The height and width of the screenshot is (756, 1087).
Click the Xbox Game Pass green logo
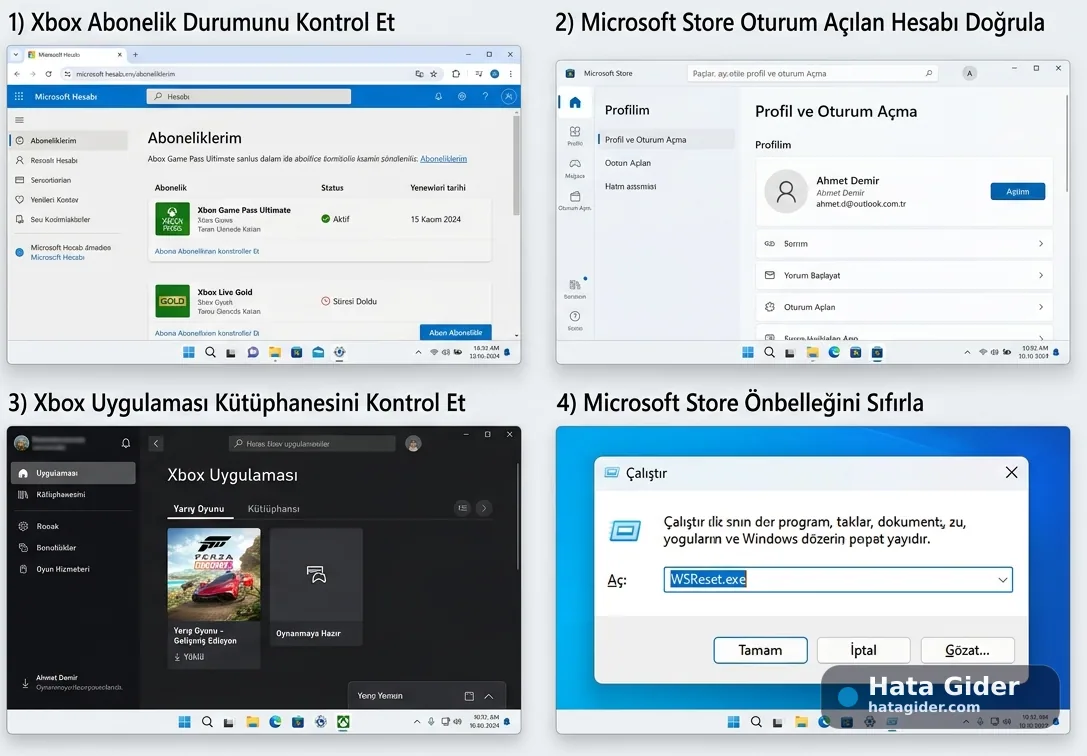pyautogui.click(x=172, y=220)
